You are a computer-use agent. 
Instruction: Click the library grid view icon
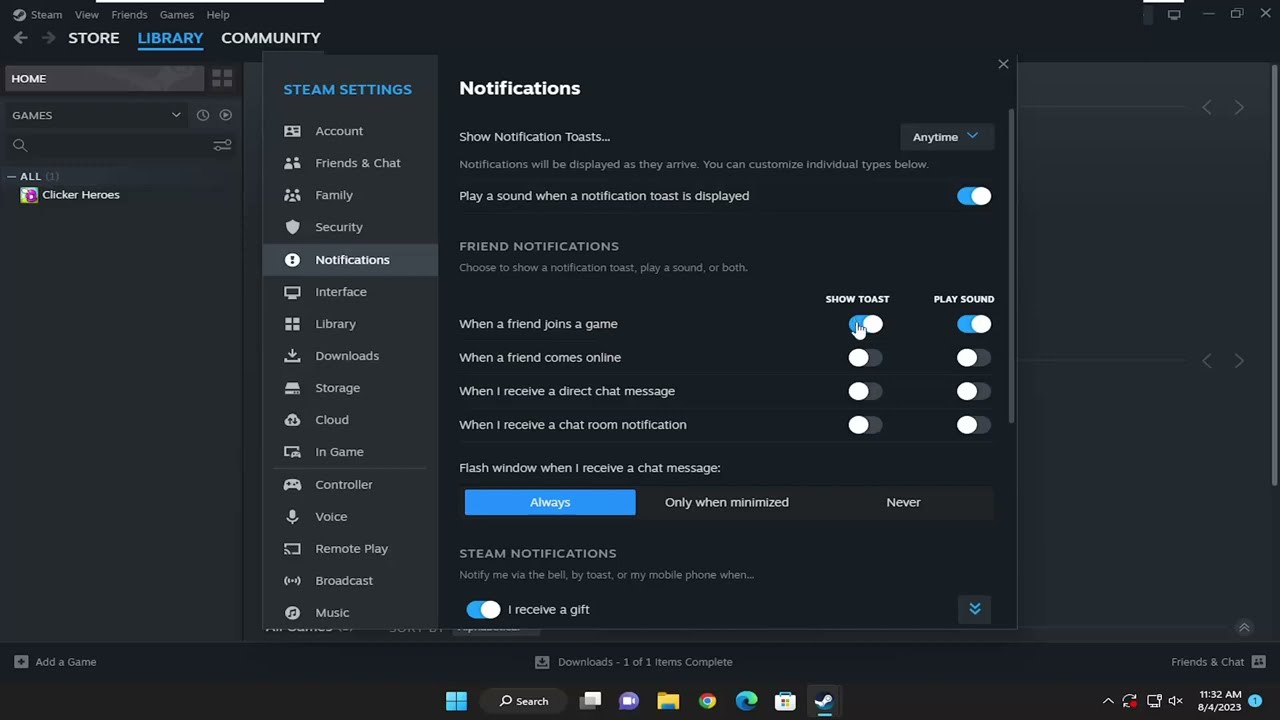(222, 78)
